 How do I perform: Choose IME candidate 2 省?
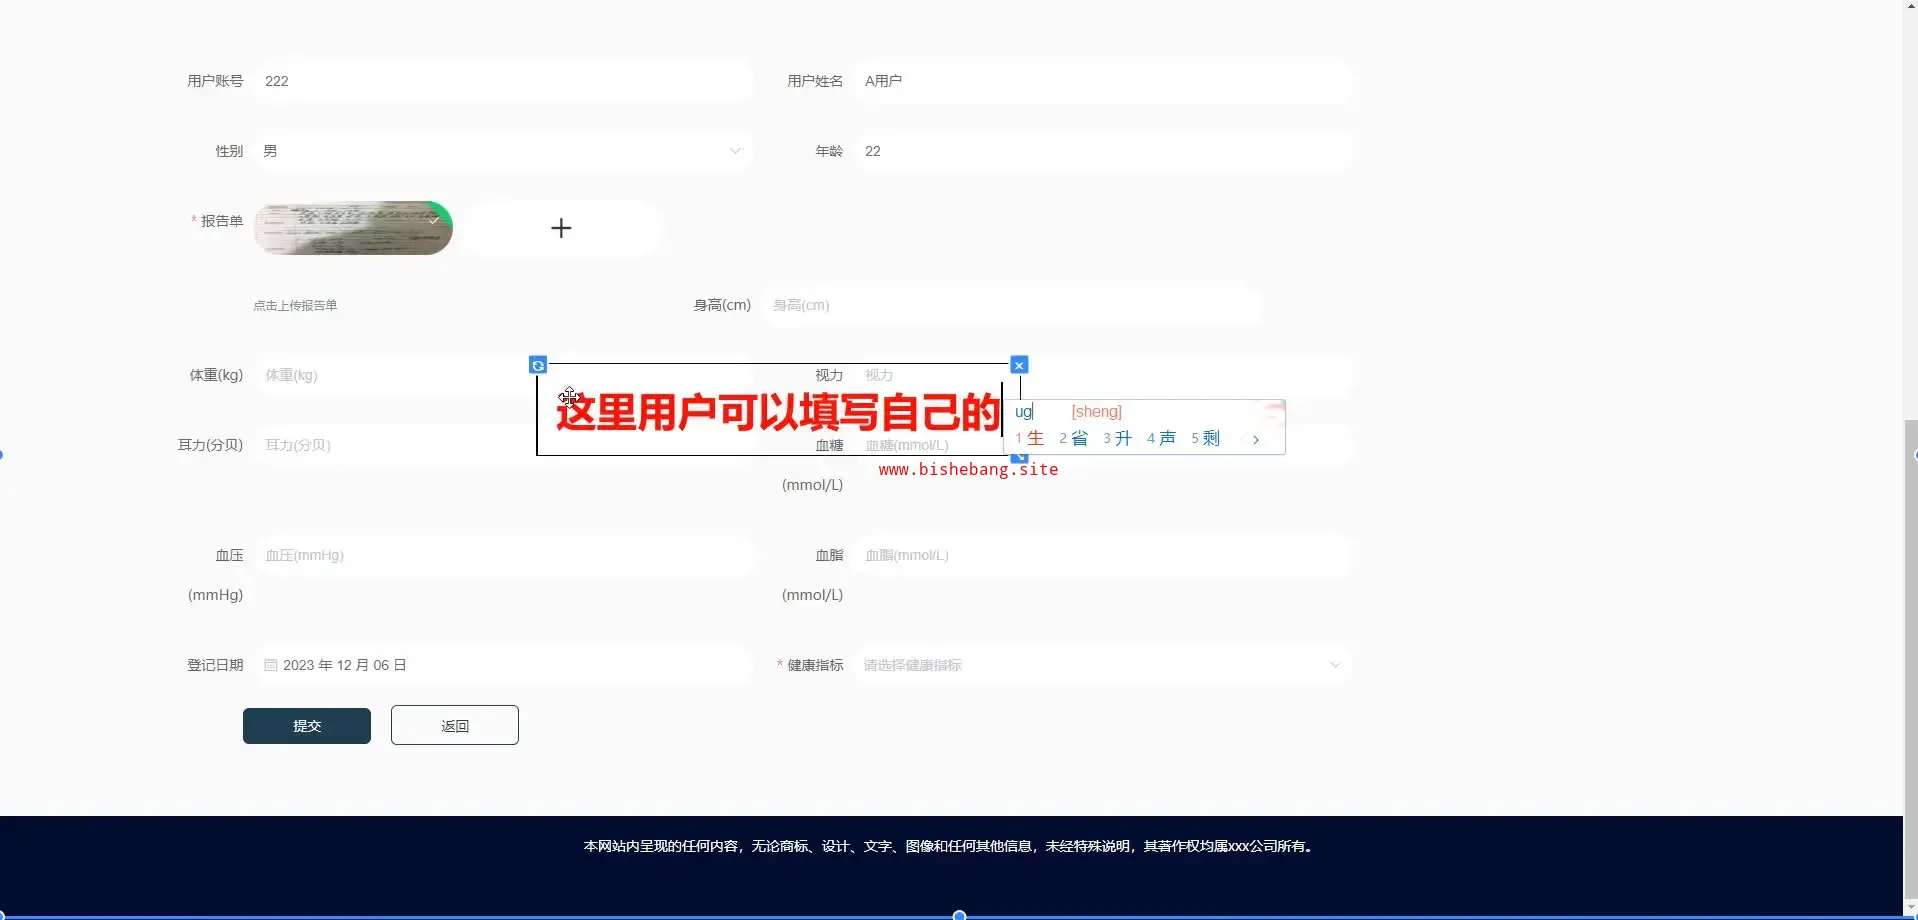1073,438
